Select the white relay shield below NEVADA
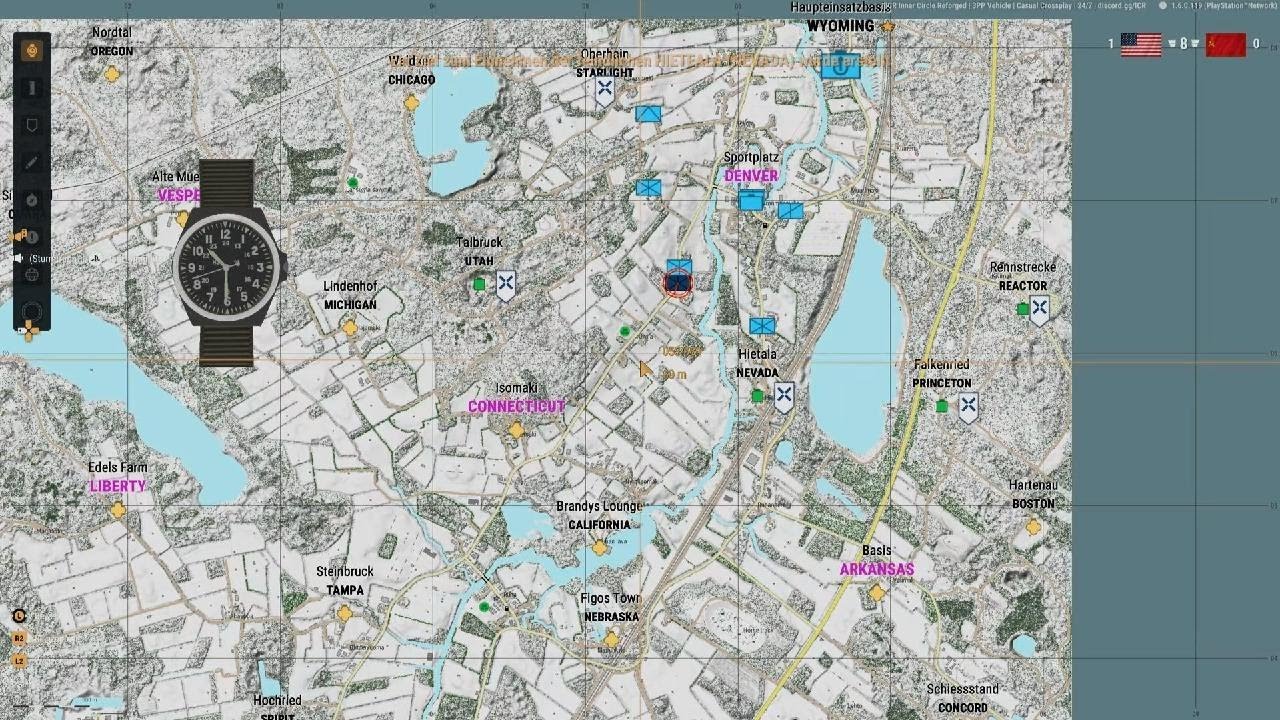Viewport: 1280px width, 720px height. click(784, 398)
